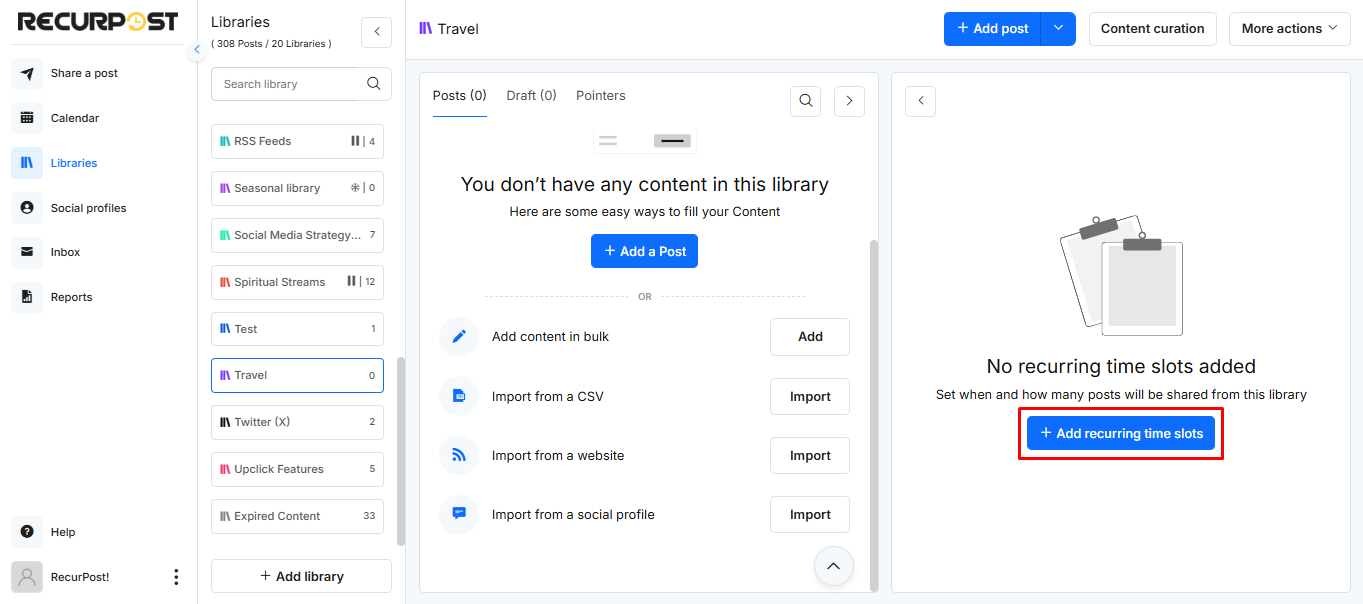This screenshot has width=1363, height=604.
Task: Click the paused icon on RSS Feeds
Action: pos(355,141)
